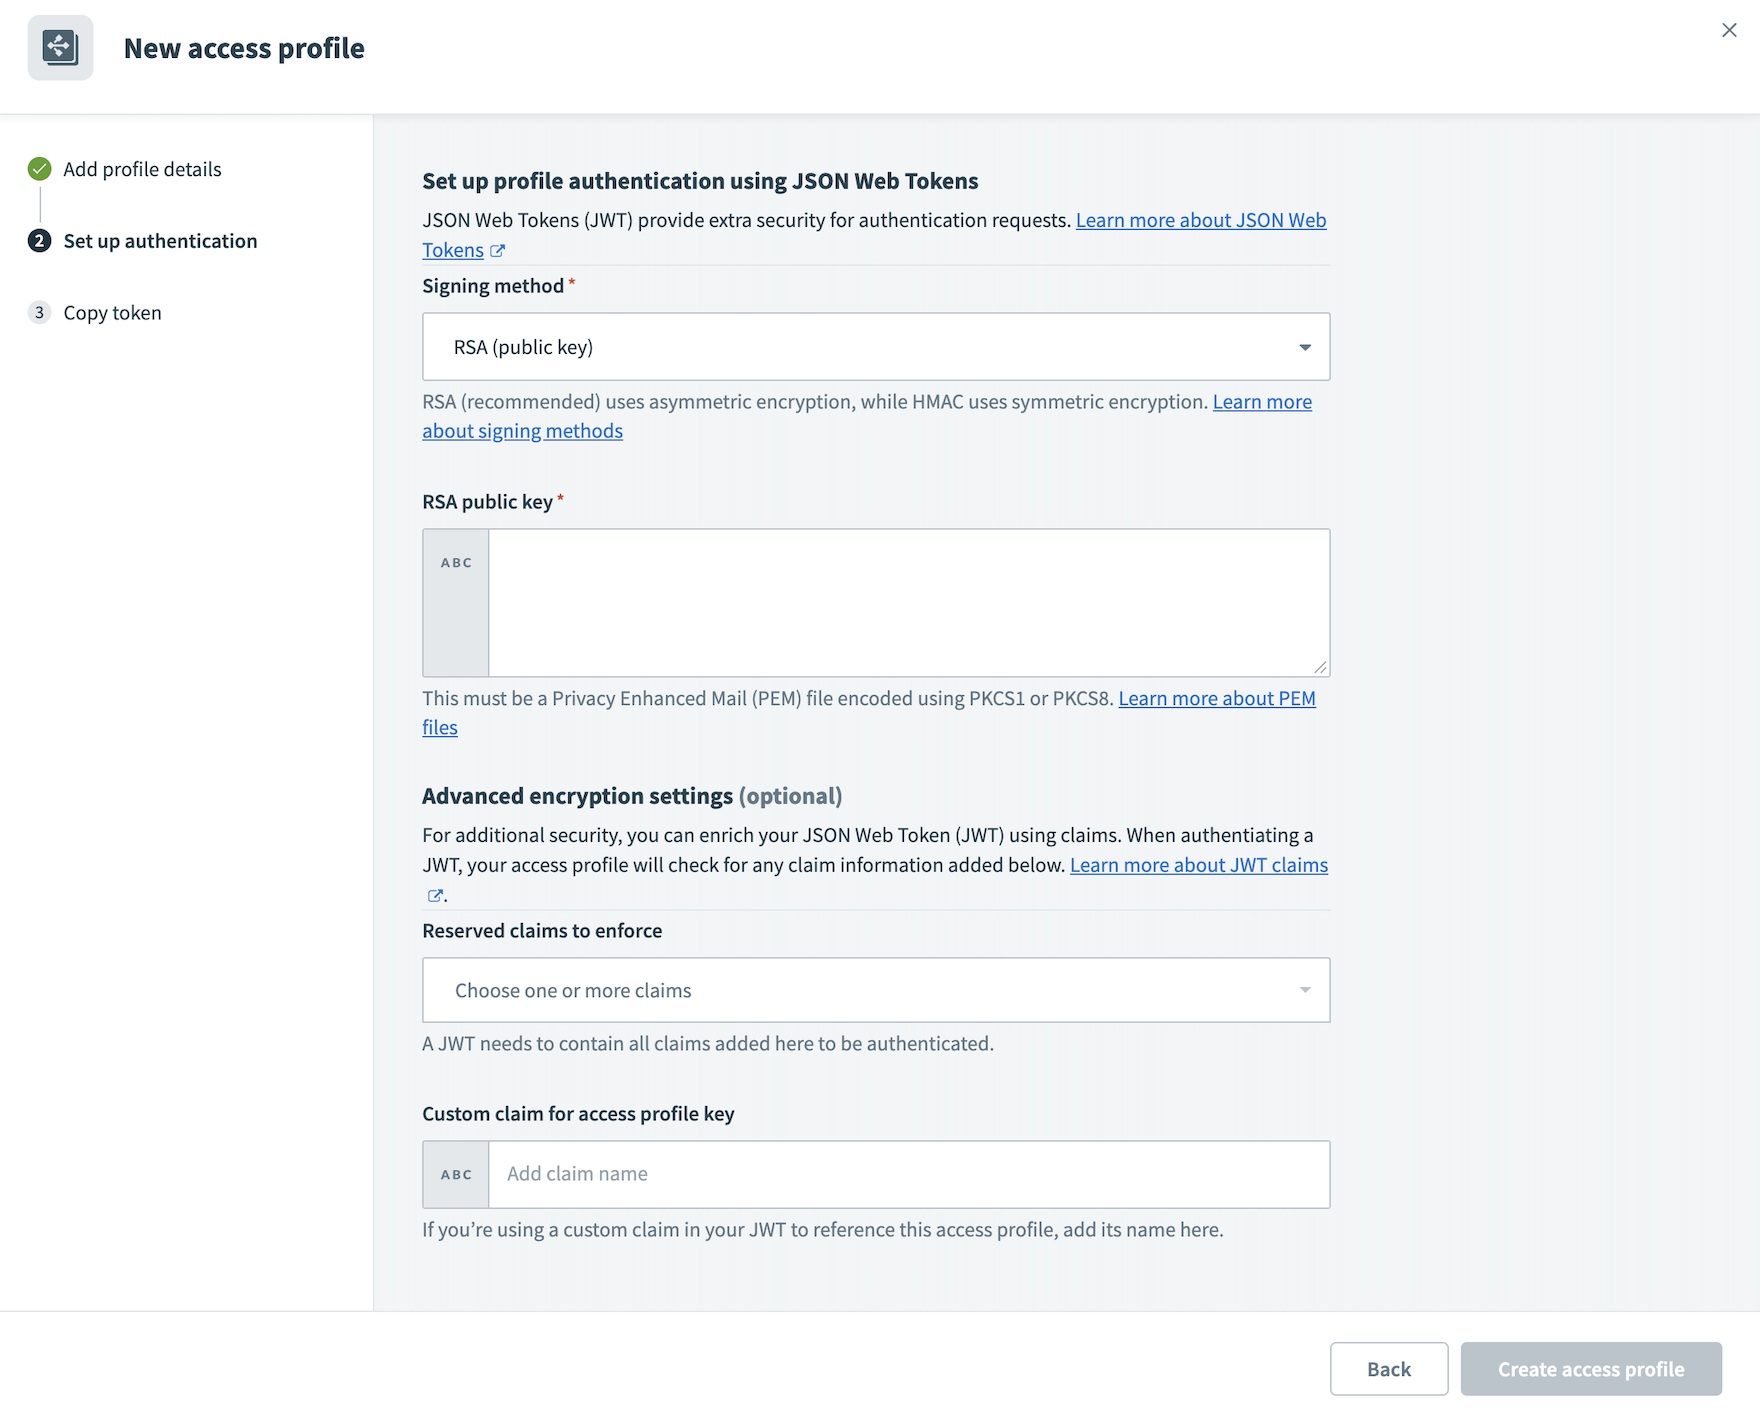Image resolution: width=1760 pixels, height=1414 pixels.
Task: Click external link icon after JWT claims
Action: (x=434, y=896)
